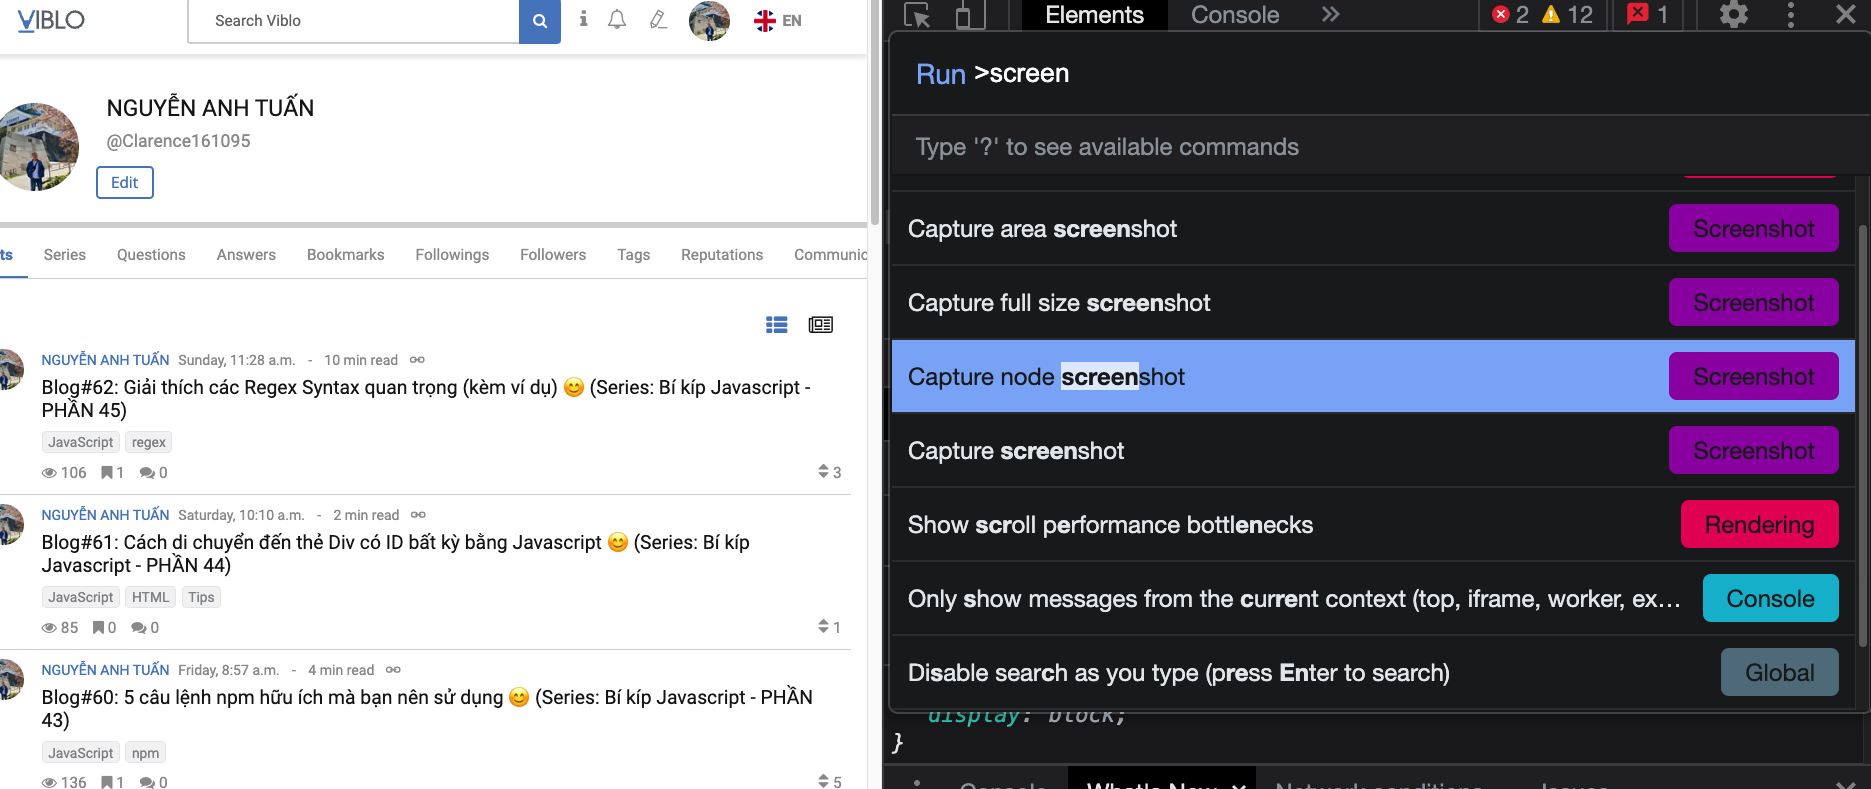Switch to list view layout icon
This screenshot has width=1871, height=789.
(x=777, y=324)
